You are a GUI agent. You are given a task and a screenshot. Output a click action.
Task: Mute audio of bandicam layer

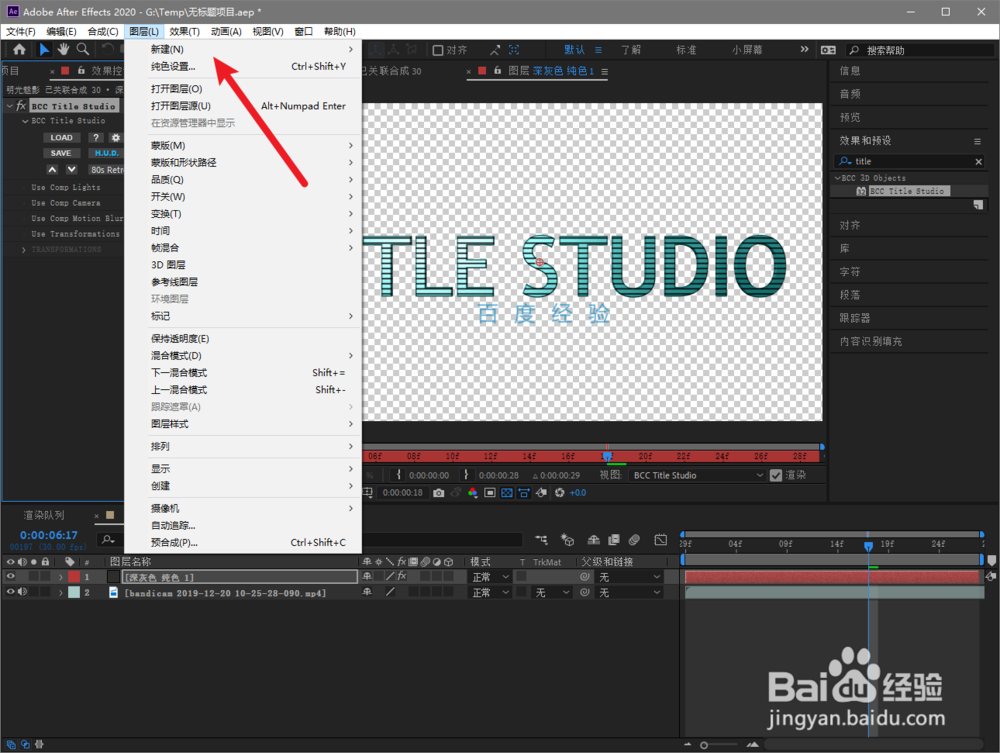pyautogui.click(x=22, y=592)
